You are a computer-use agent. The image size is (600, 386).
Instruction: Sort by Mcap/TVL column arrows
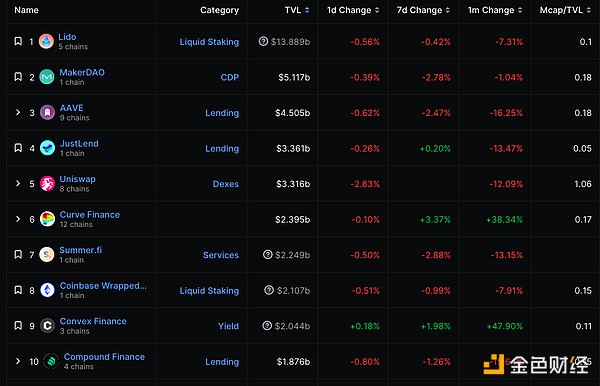point(589,10)
